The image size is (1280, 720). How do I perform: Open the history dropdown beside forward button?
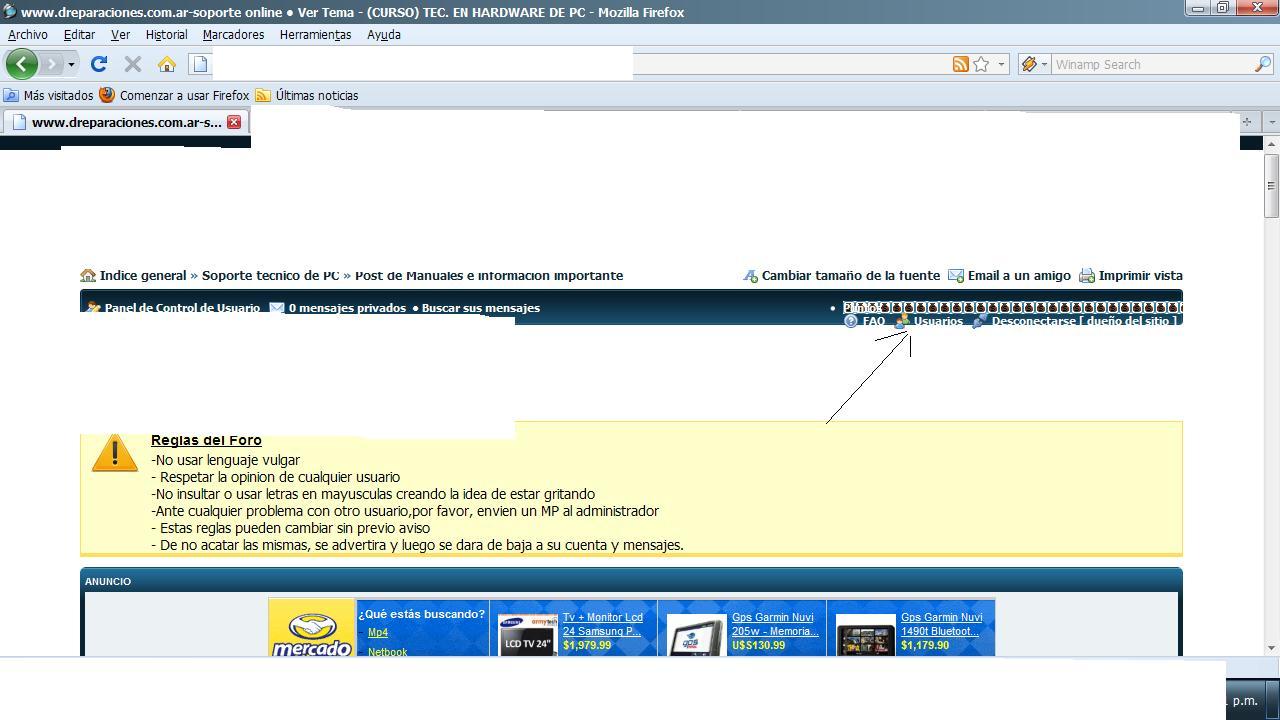(71, 65)
